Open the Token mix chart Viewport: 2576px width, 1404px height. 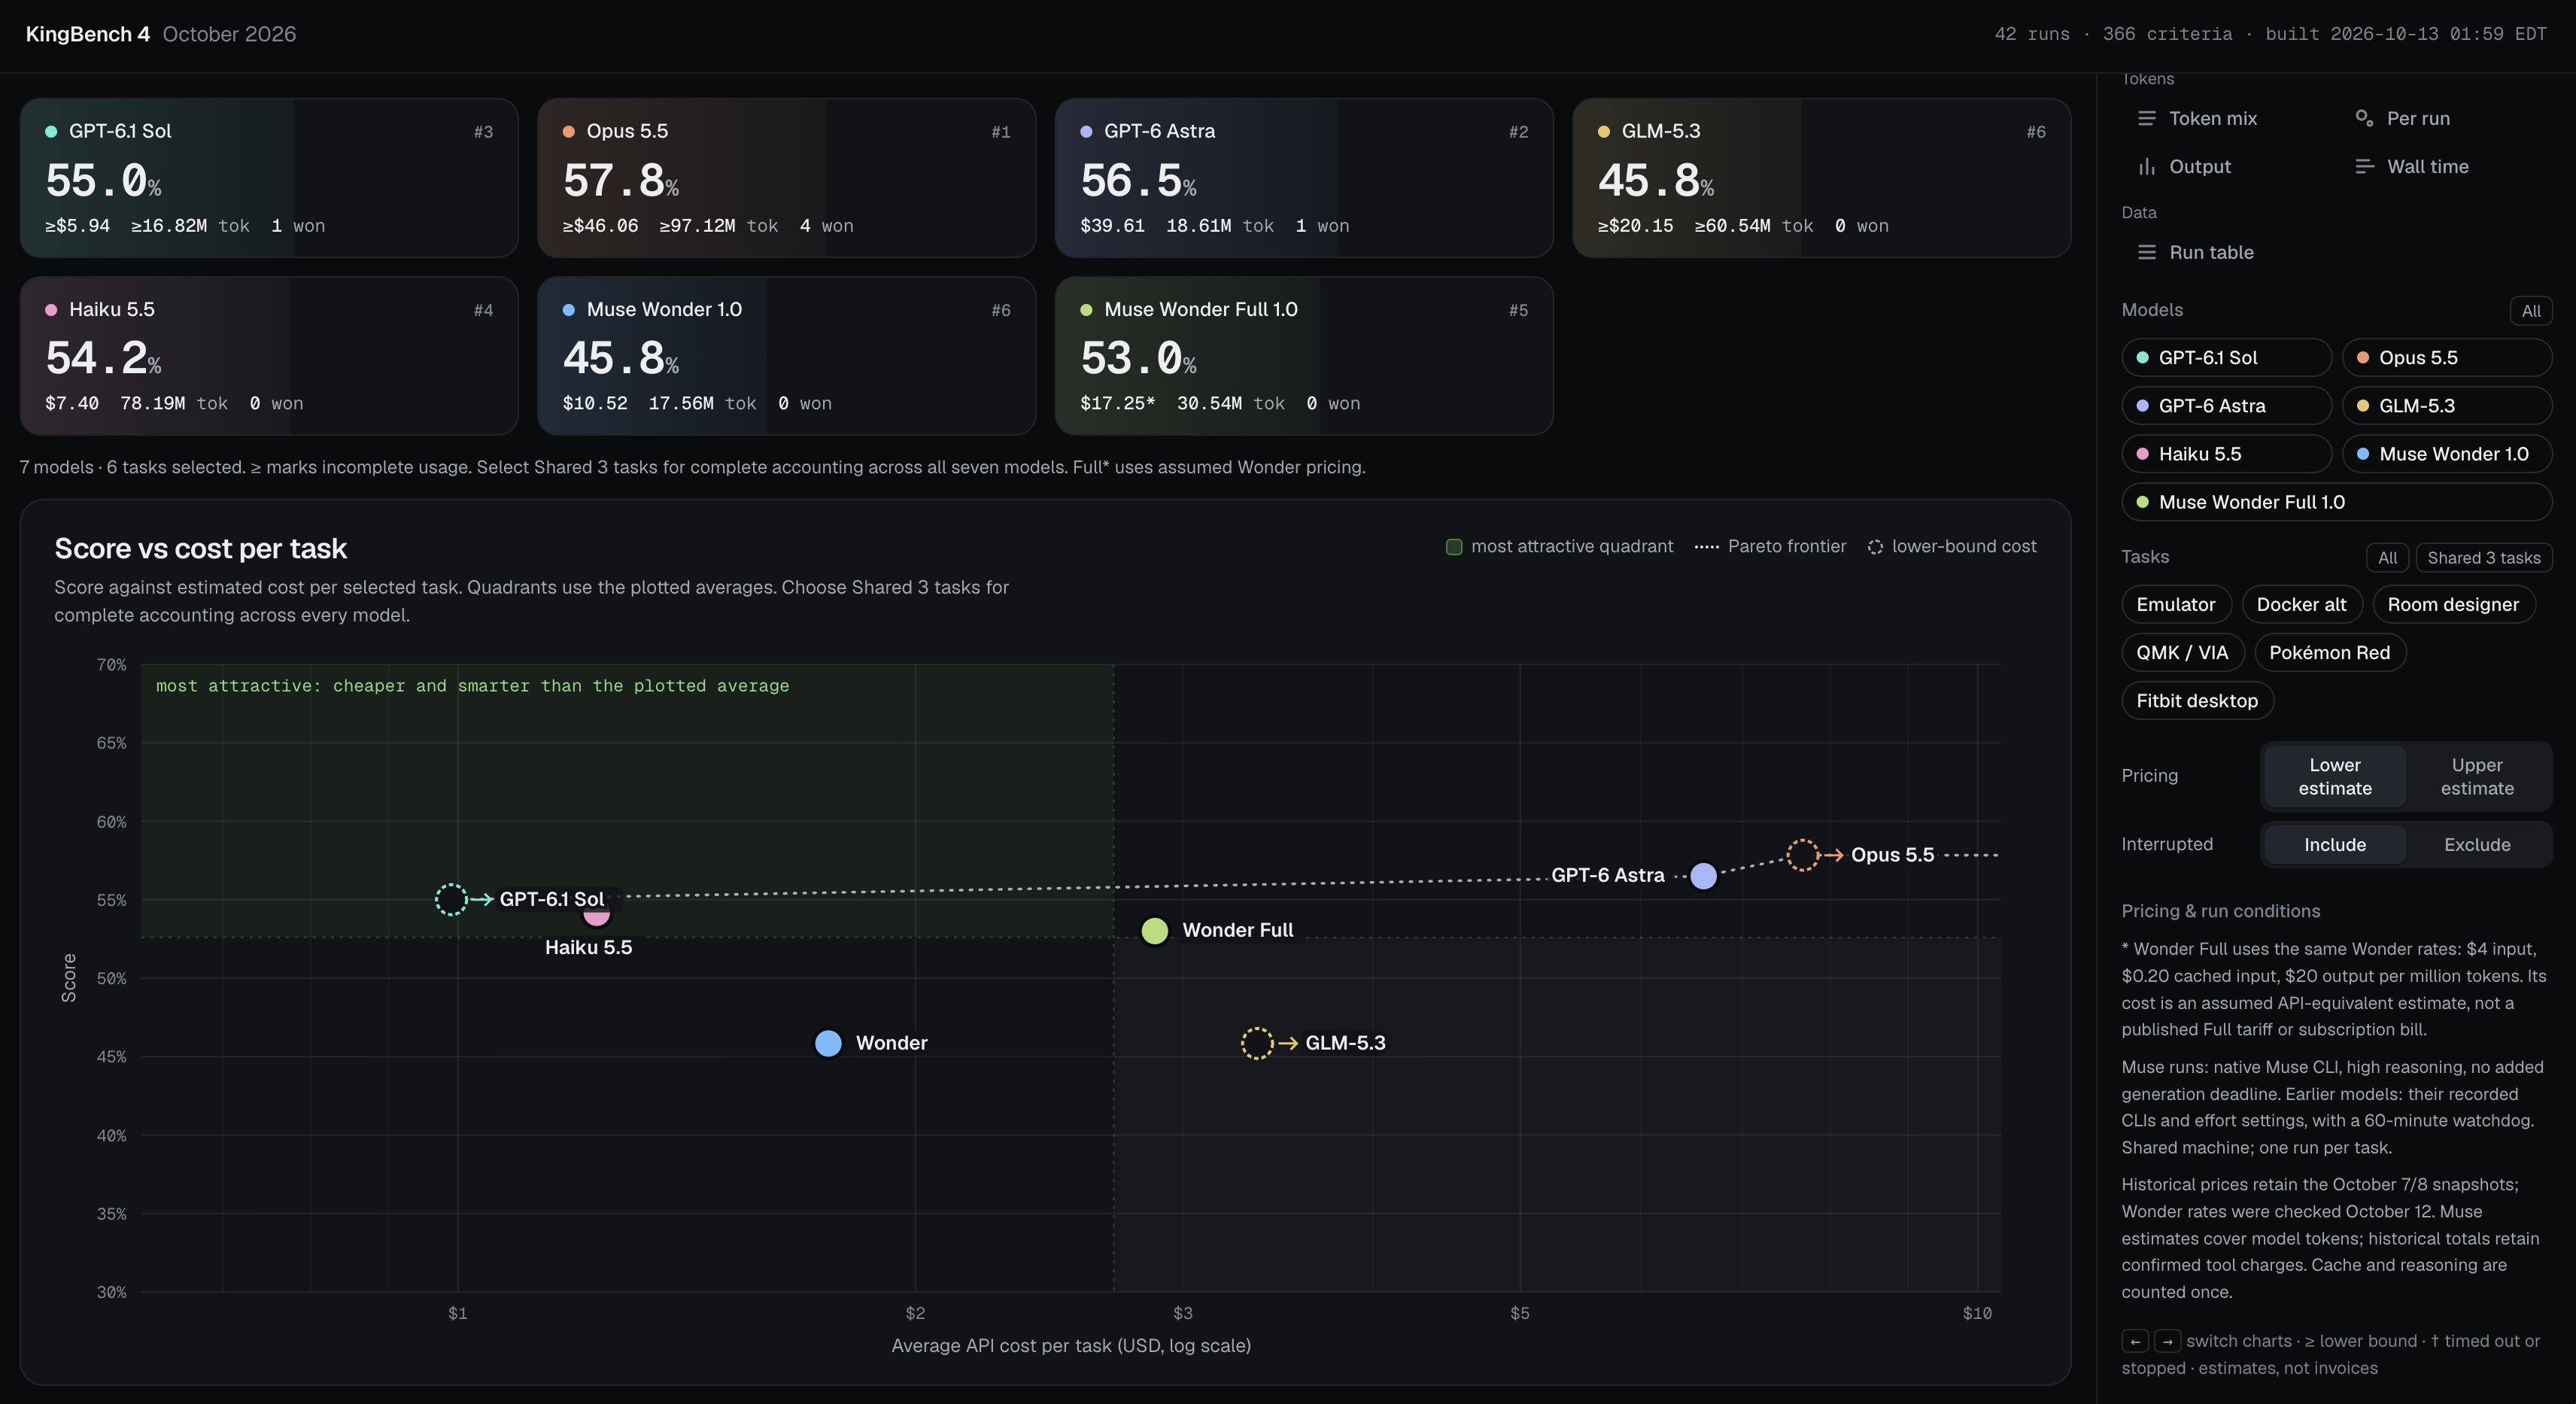point(2197,118)
